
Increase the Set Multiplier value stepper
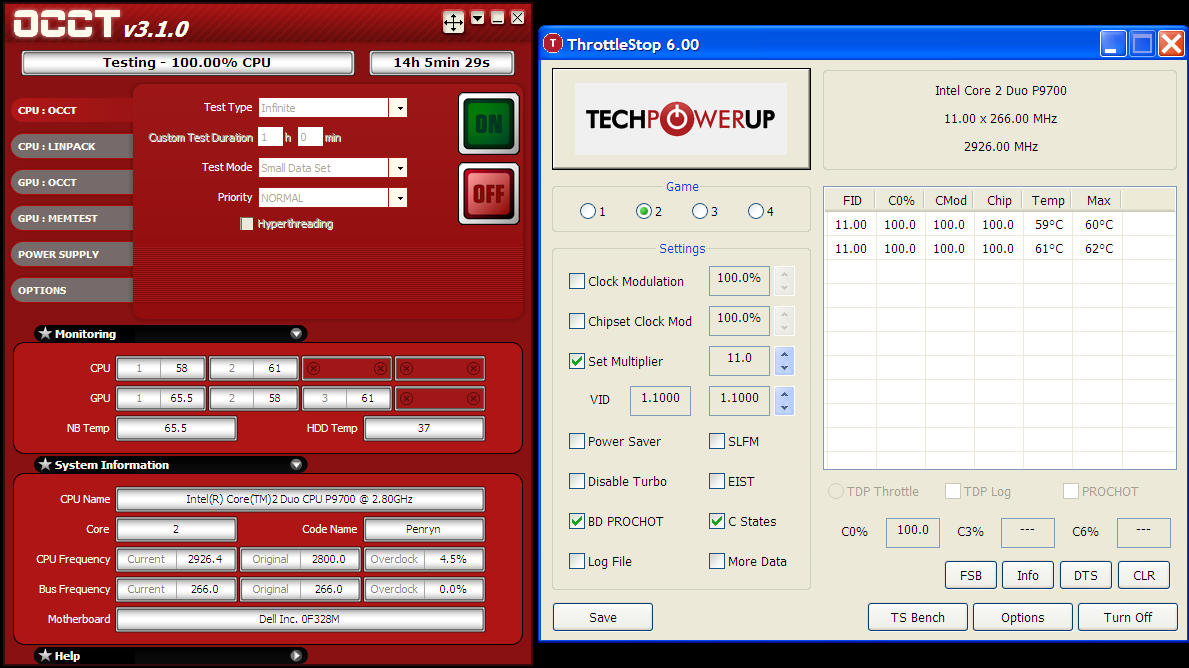tap(785, 355)
